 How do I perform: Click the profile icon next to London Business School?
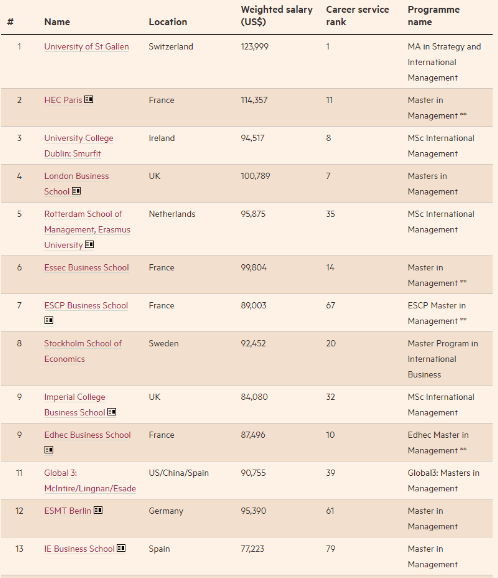(x=76, y=191)
